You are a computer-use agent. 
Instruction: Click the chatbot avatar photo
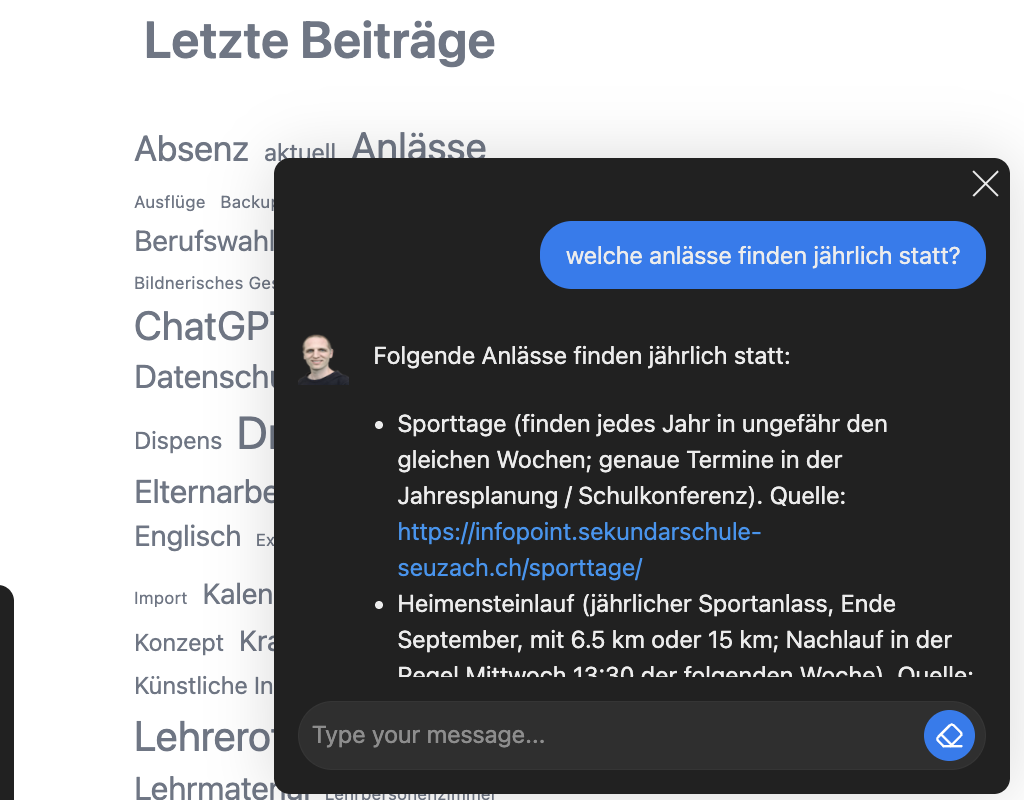click(x=324, y=360)
